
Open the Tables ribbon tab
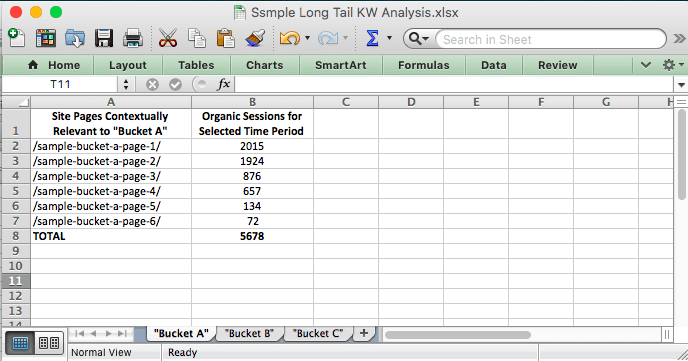196,65
